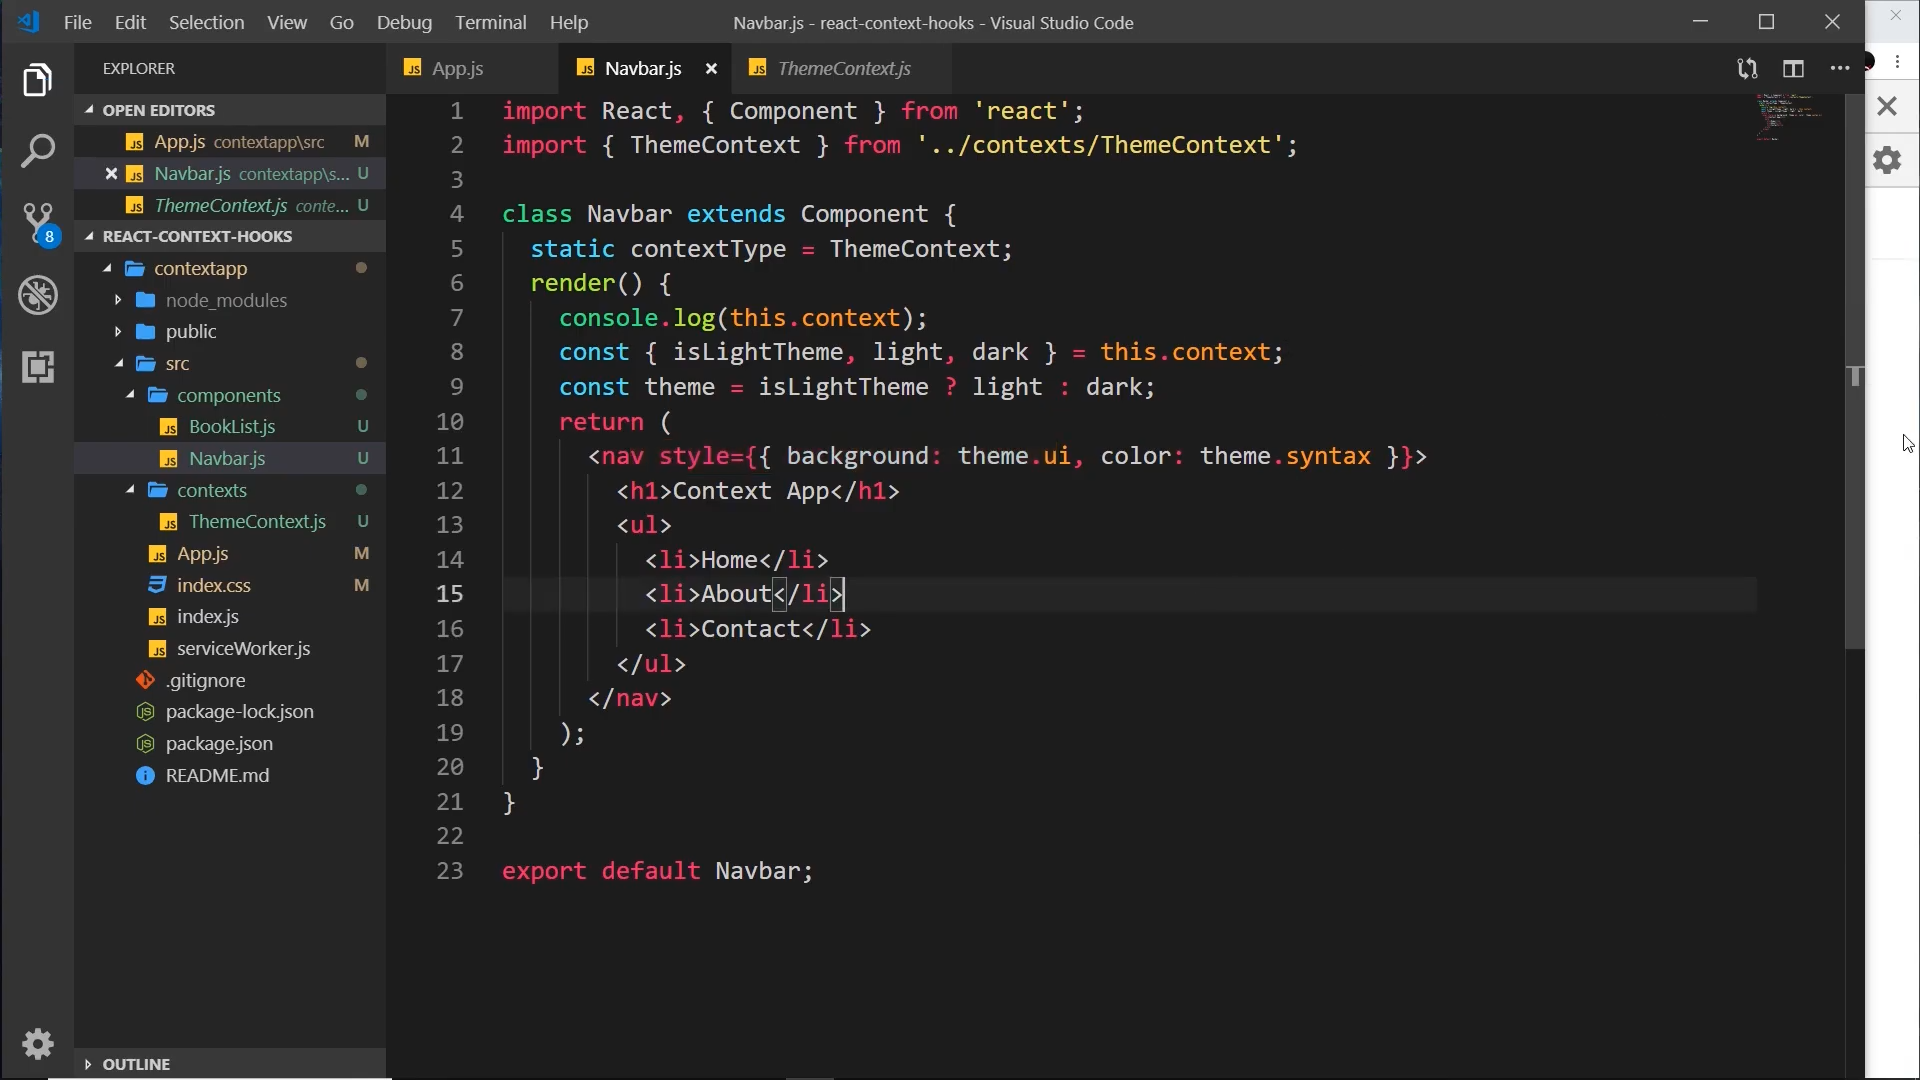Open the Debug view icon
Image resolution: width=1920 pixels, height=1080 pixels.
(38, 296)
